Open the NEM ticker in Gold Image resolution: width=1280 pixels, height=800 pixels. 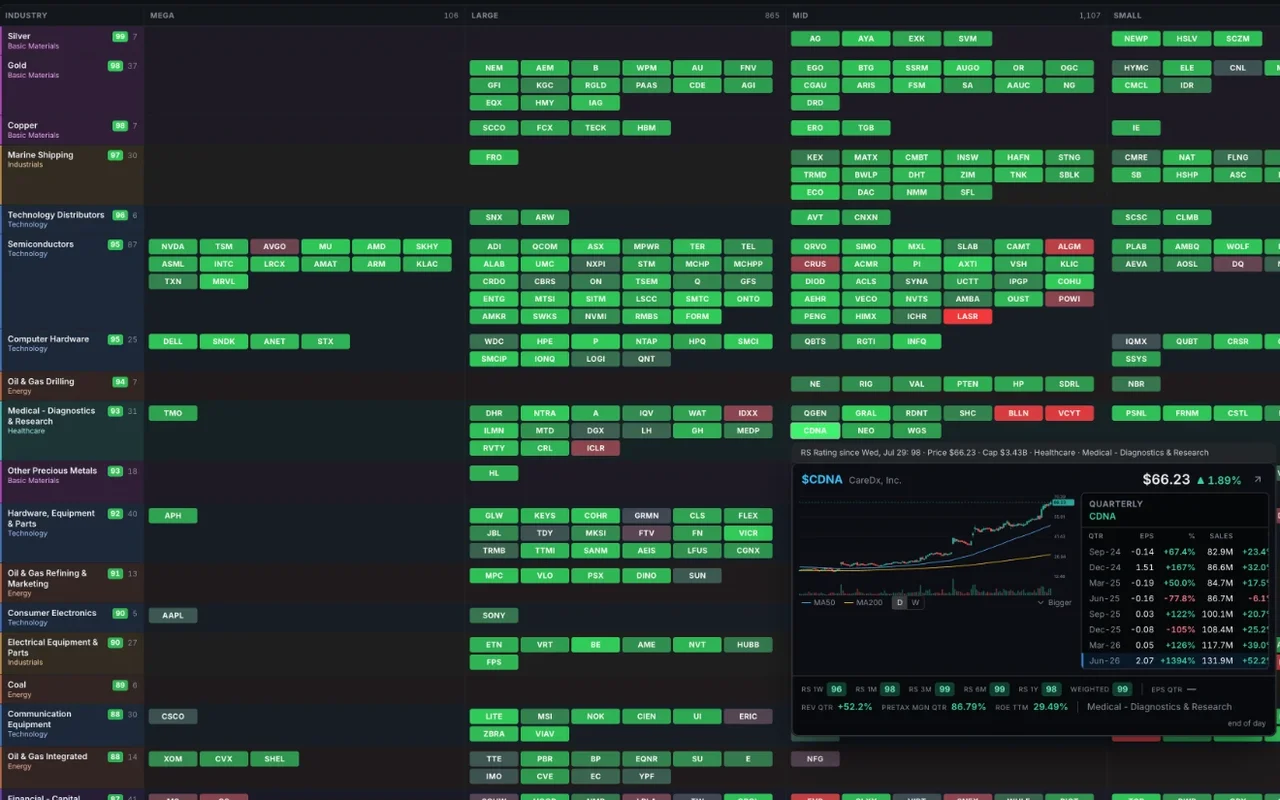(x=494, y=68)
